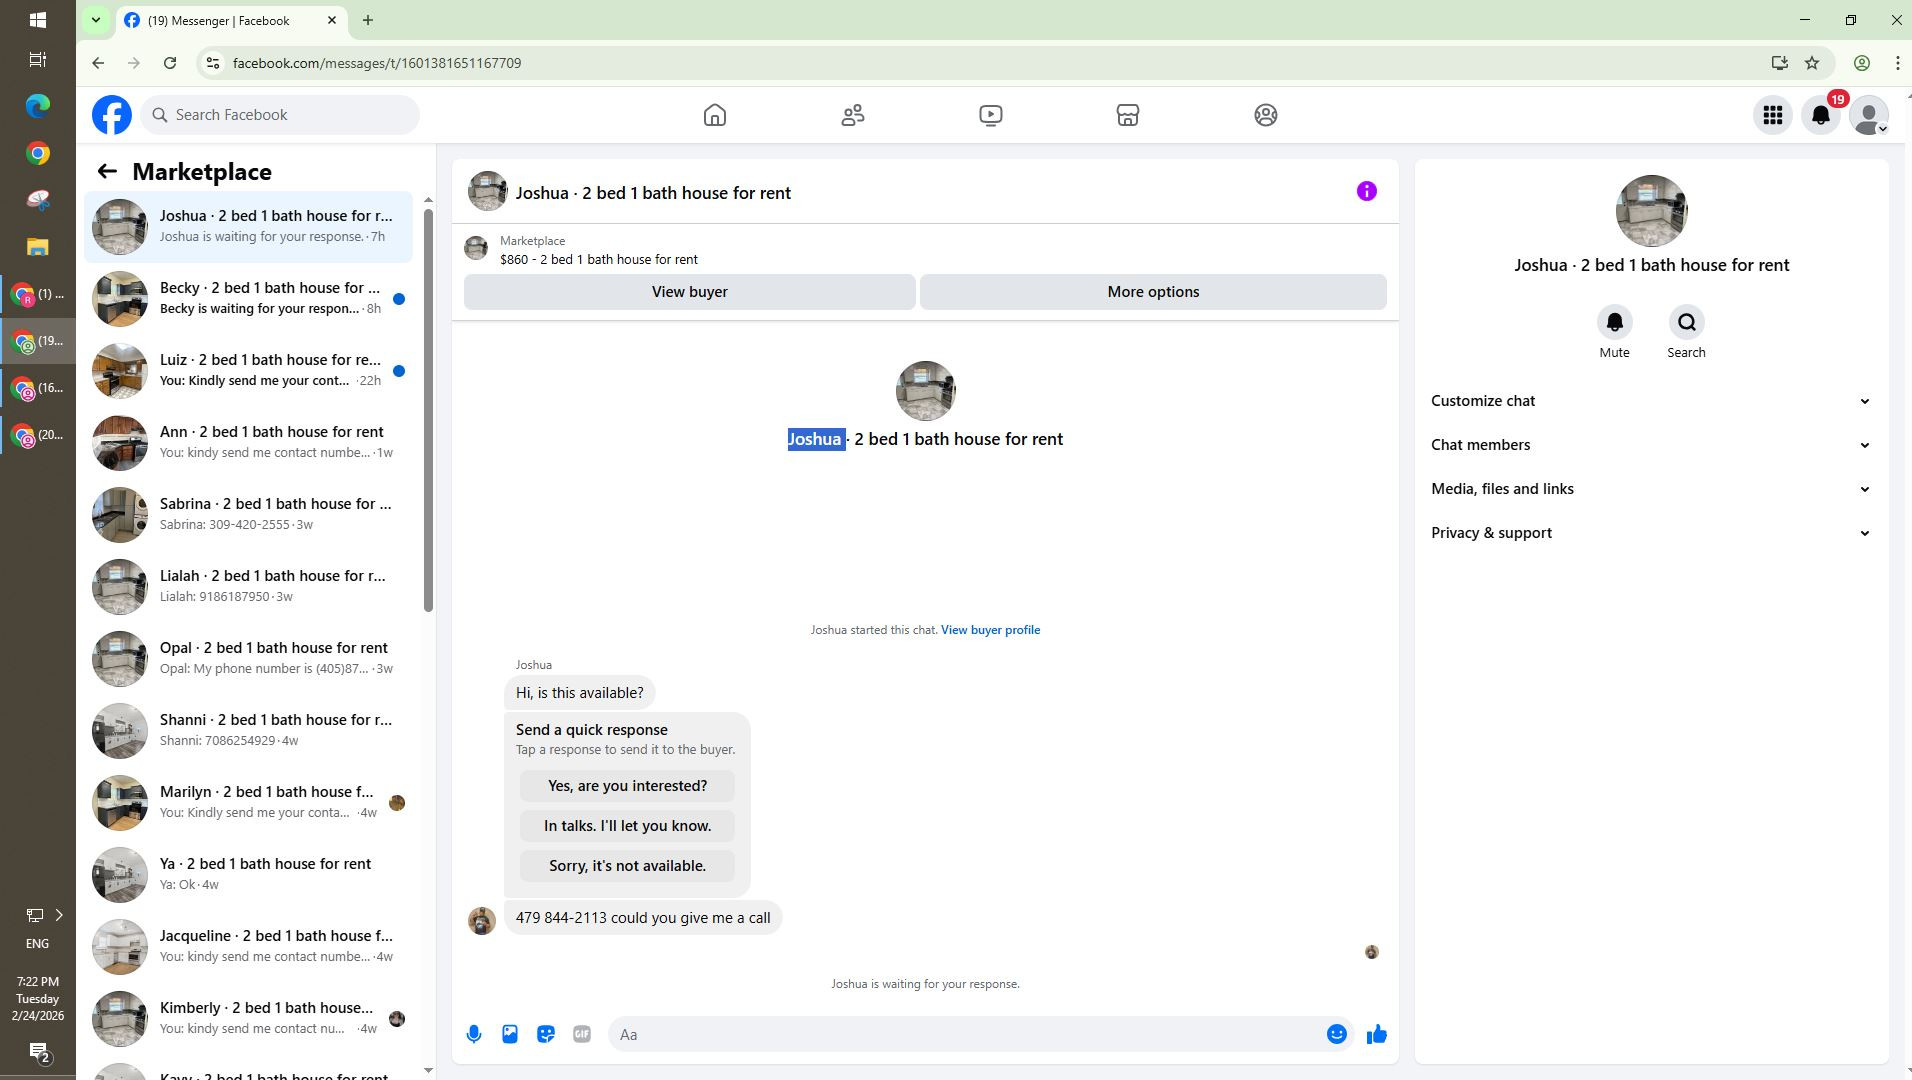The height and width of the screenshot is (1080, 1912).
Task: Mute this Joshua conversation
Action: tap(1614, 322)
